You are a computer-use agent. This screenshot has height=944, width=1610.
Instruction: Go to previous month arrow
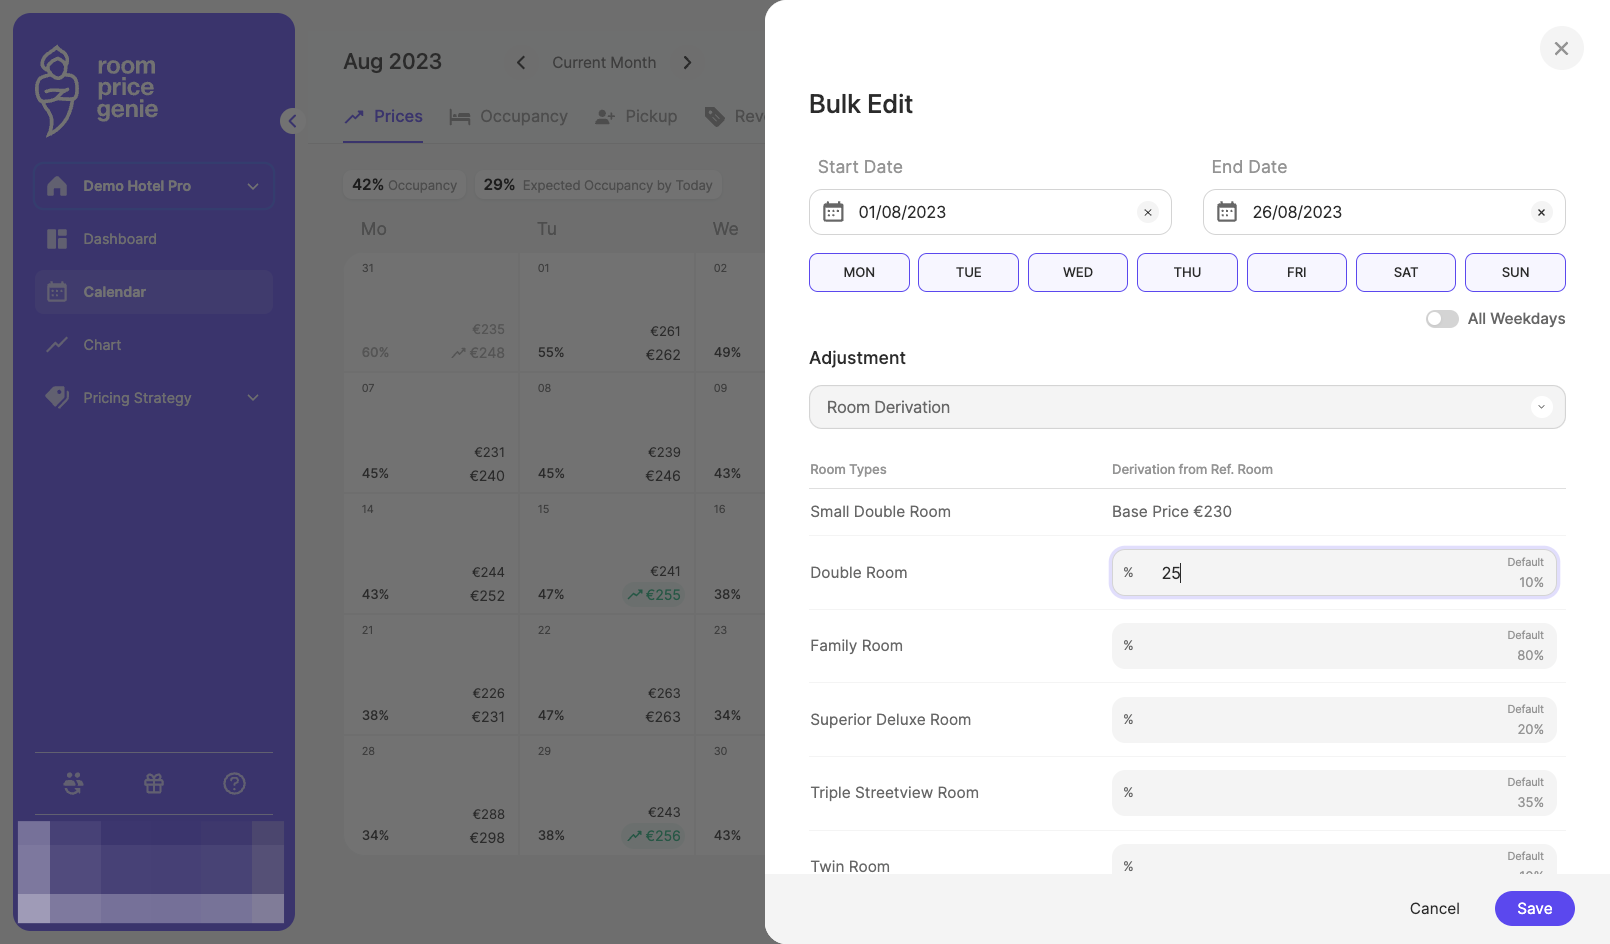click(521, 62)
